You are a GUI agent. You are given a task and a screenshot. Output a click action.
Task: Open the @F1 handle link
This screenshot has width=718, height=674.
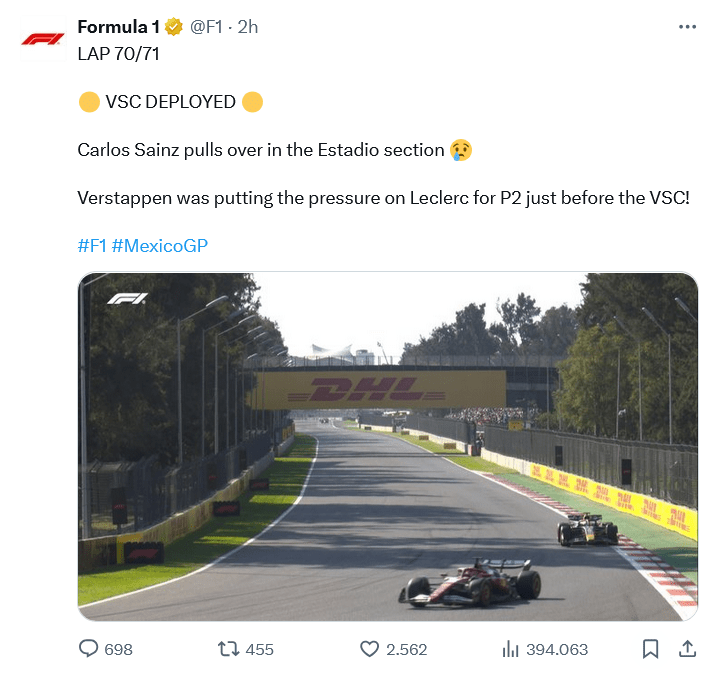click(x=206, y=27)
